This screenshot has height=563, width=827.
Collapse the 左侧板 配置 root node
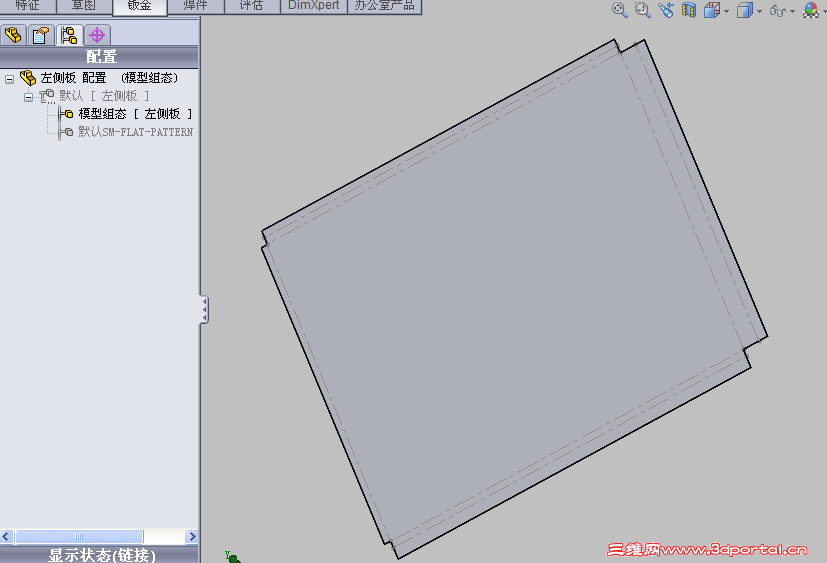[x=9, y=79]
